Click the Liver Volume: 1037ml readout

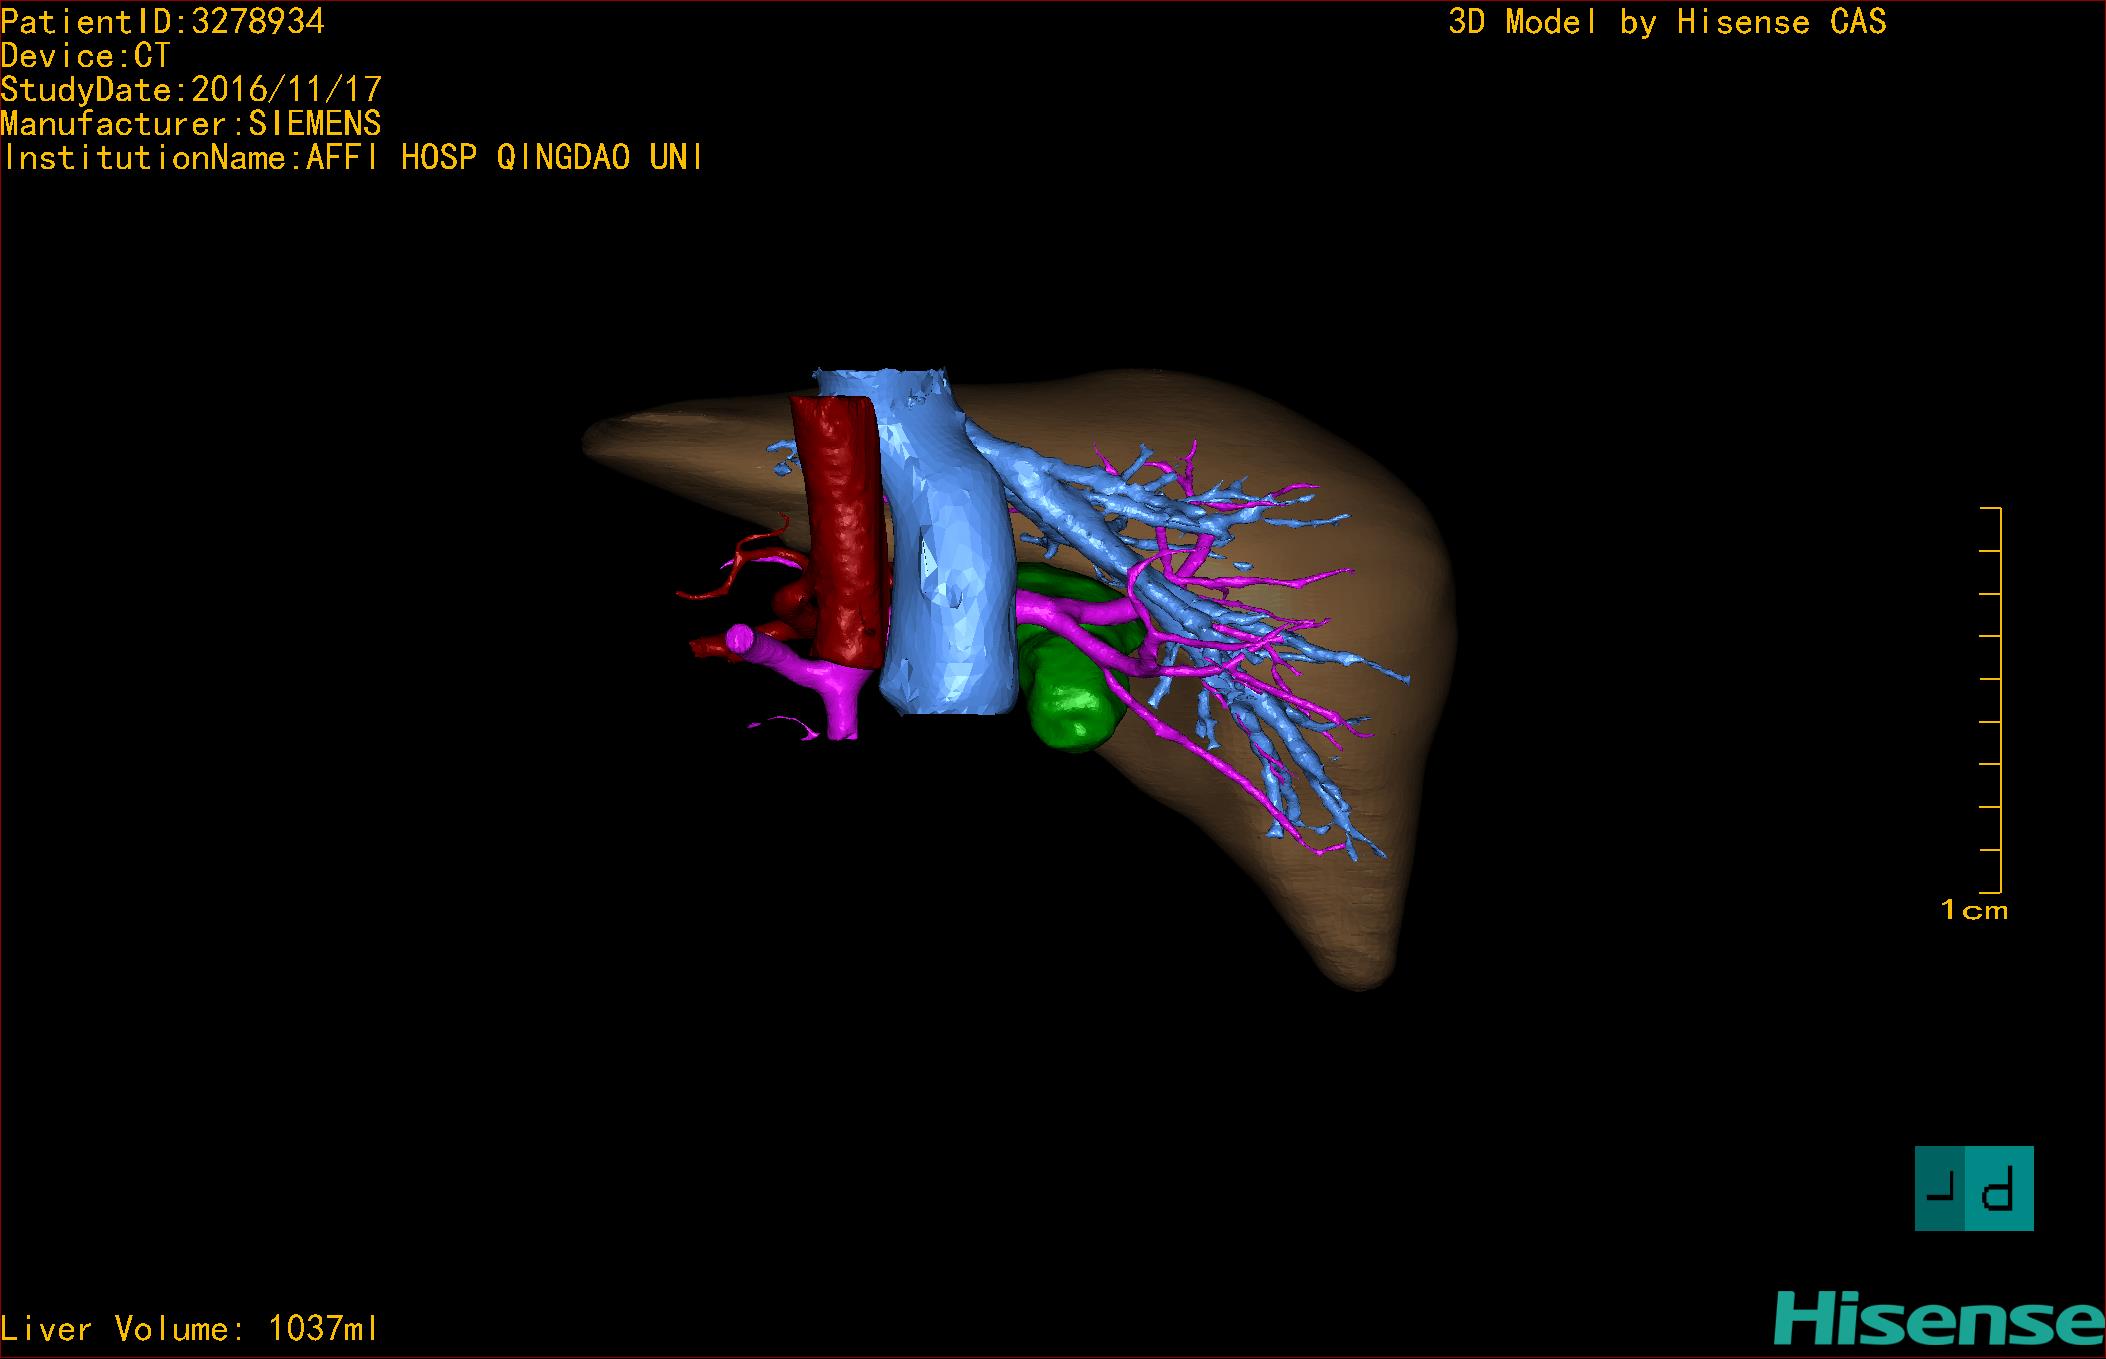click(x=190, y=1329)
